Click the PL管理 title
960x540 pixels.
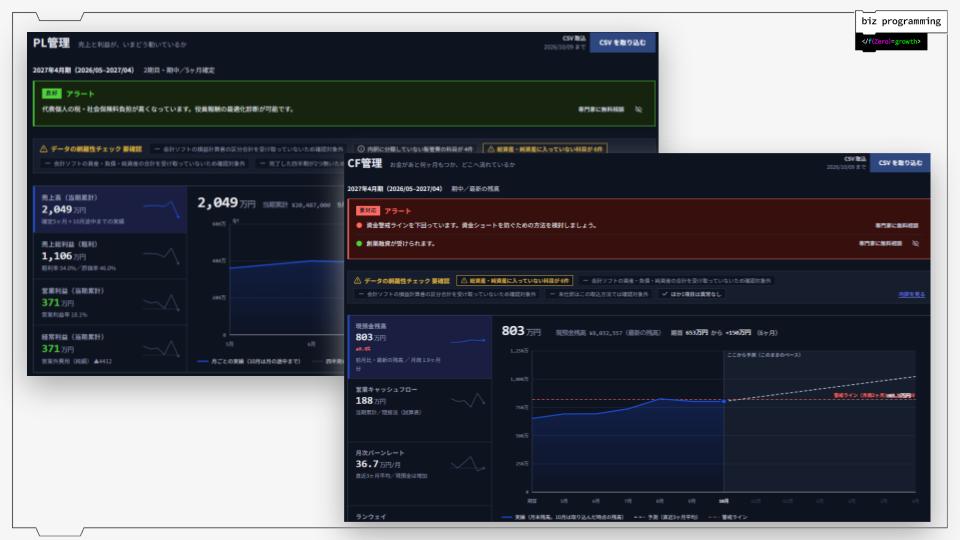click(51, 43)
